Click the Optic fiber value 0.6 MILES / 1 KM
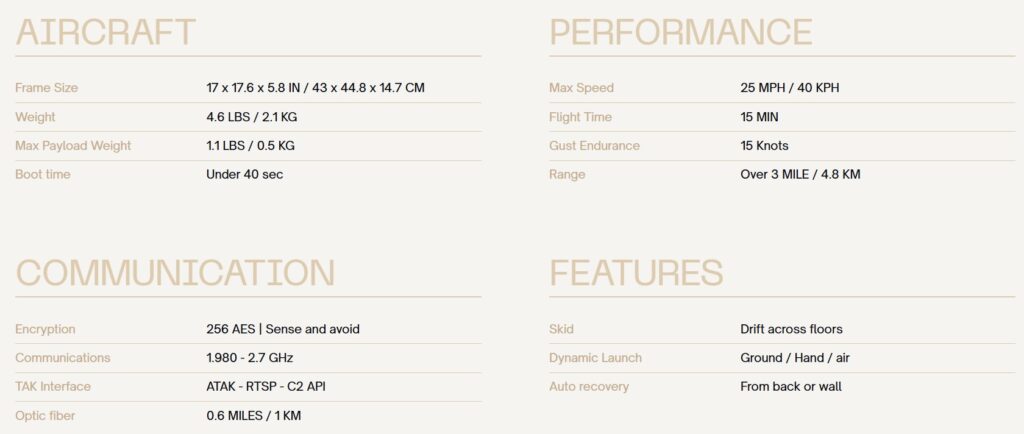This screenshot has width=1024, height=434. pyautogui.click(x=253, y=416)
